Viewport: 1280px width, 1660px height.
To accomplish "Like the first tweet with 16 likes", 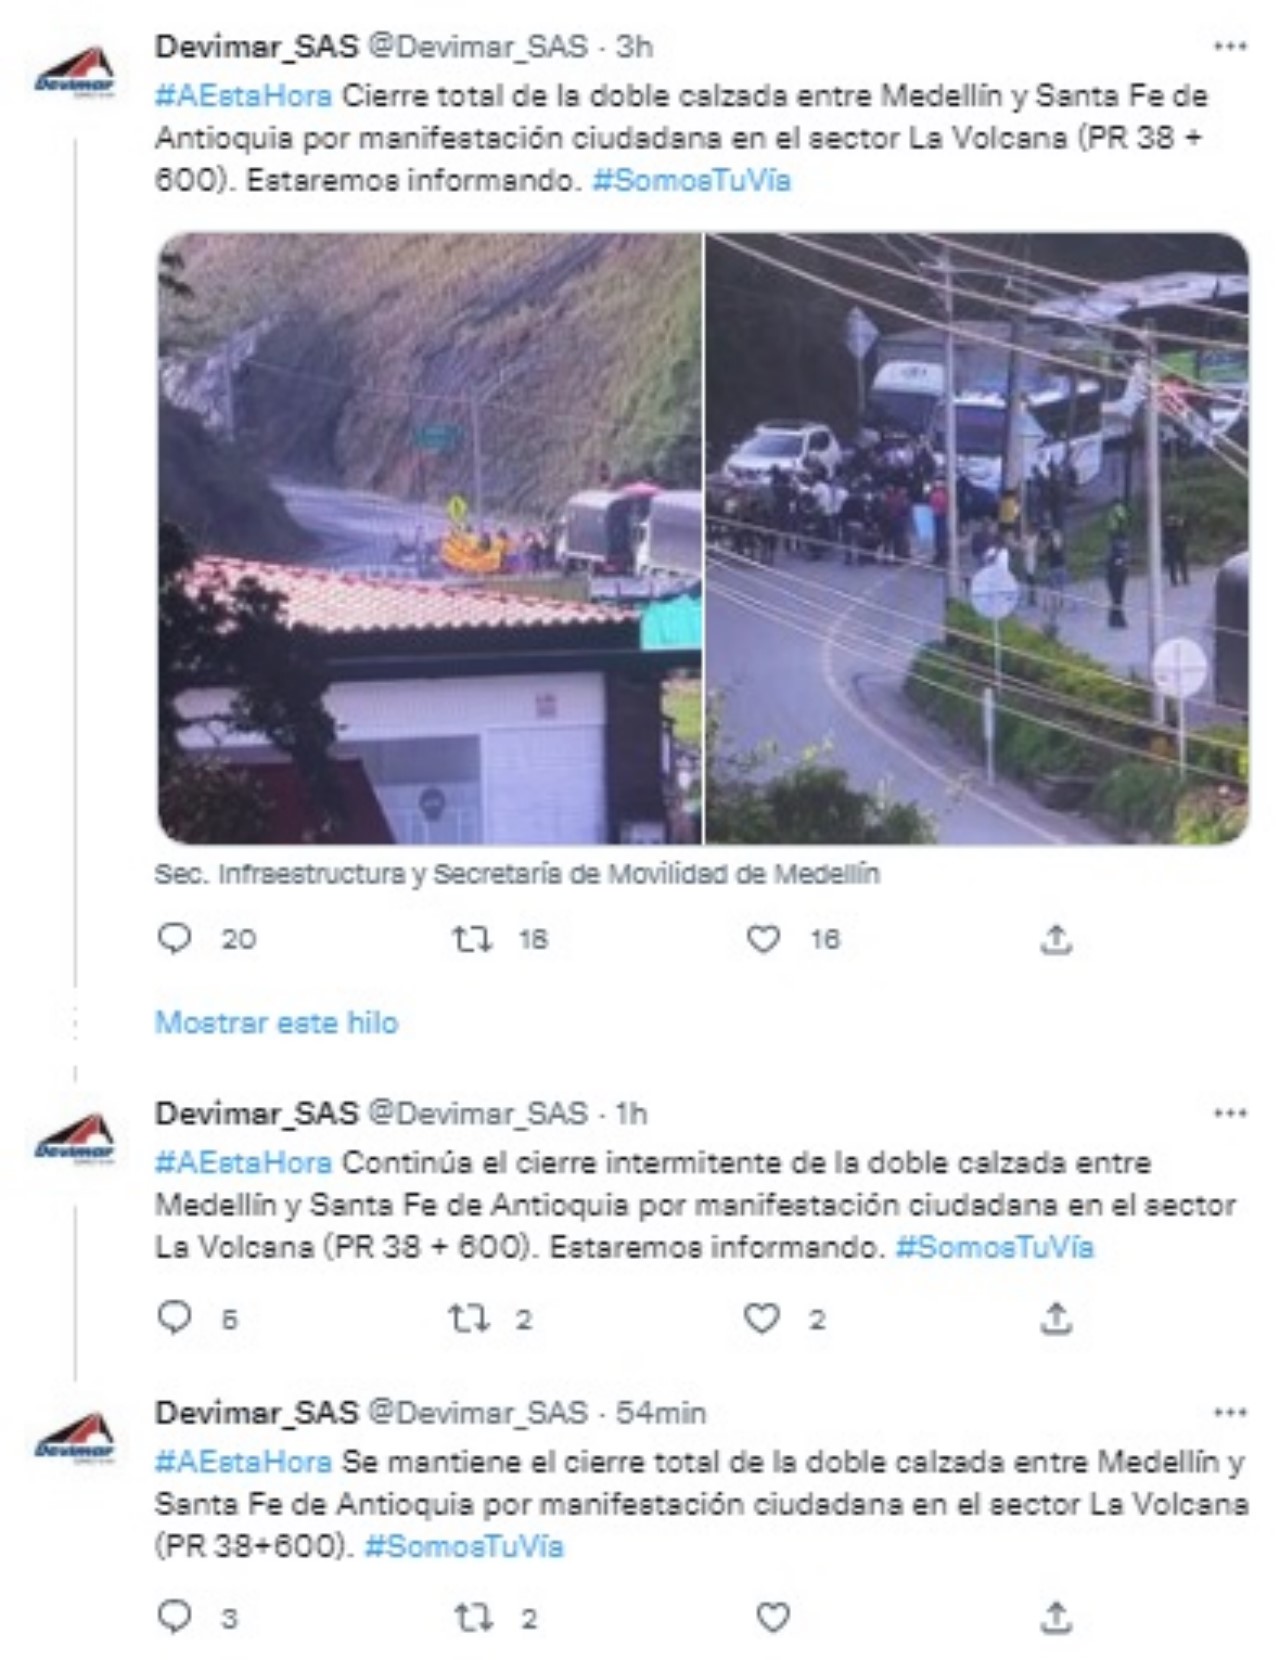I will coord(764,939).
